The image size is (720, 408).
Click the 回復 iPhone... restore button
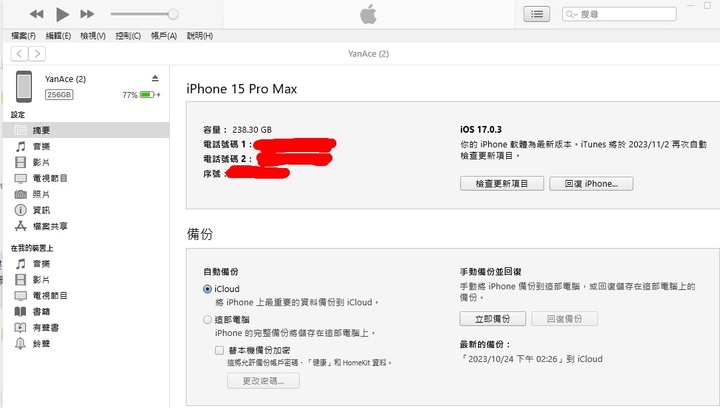[591, 184]
